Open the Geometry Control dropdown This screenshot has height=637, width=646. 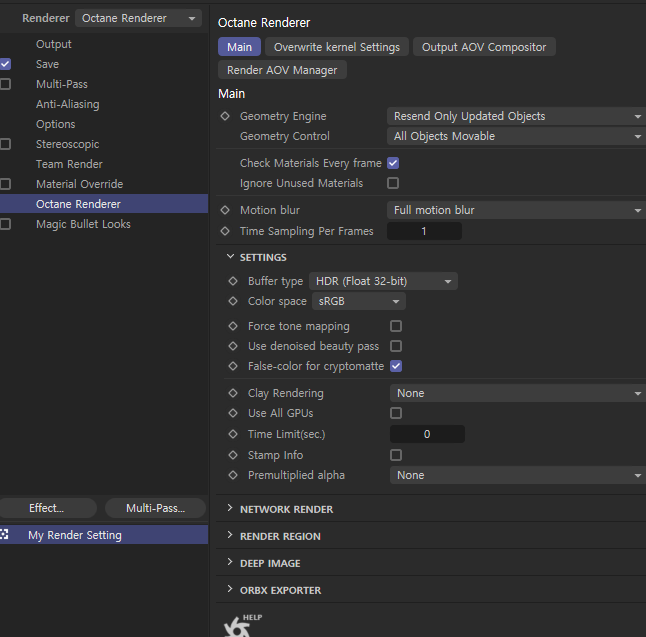[516, 136]
